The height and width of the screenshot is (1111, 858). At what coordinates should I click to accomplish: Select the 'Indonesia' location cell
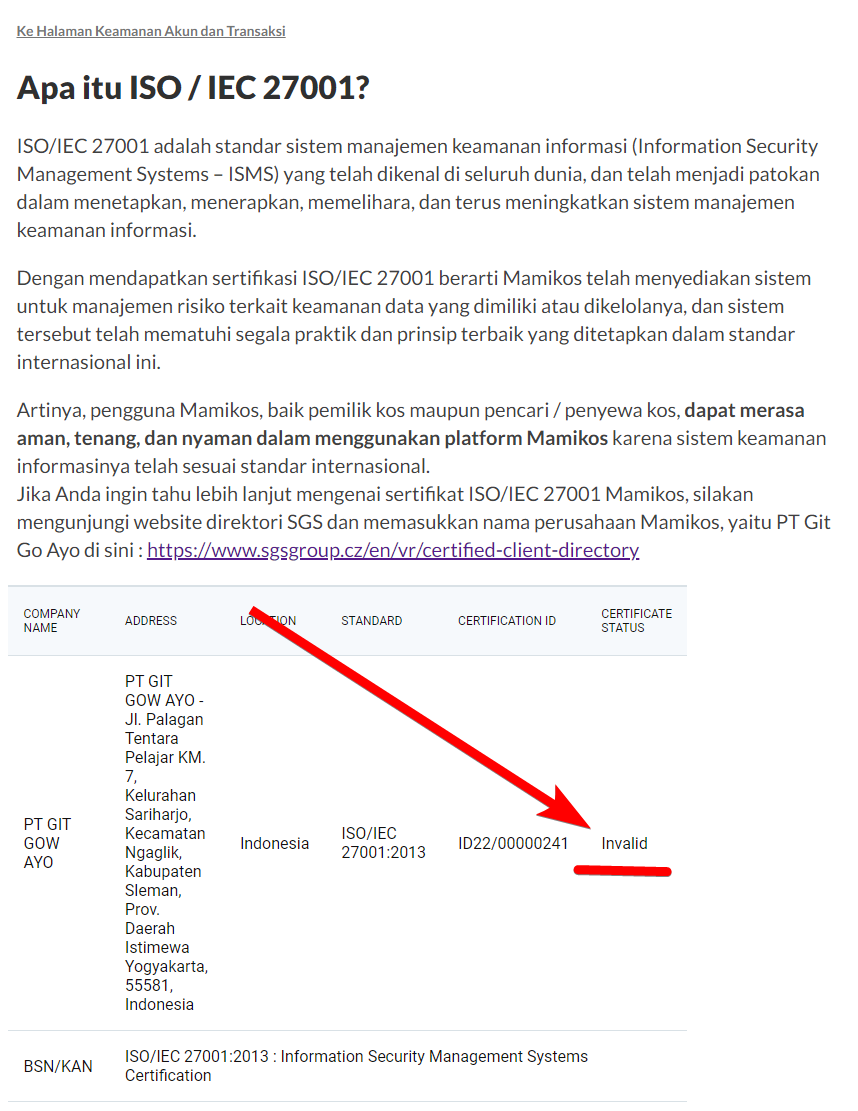click(x=274, y=843)
